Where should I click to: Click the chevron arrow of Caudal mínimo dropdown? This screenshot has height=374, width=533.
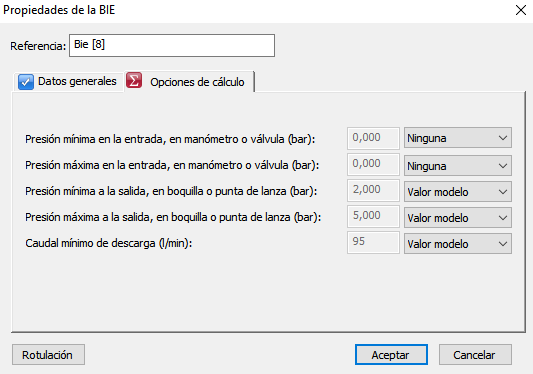point(503,244)
